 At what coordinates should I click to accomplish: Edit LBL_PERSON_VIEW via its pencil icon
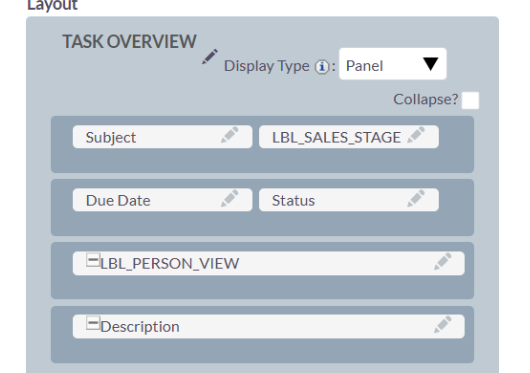442,261
